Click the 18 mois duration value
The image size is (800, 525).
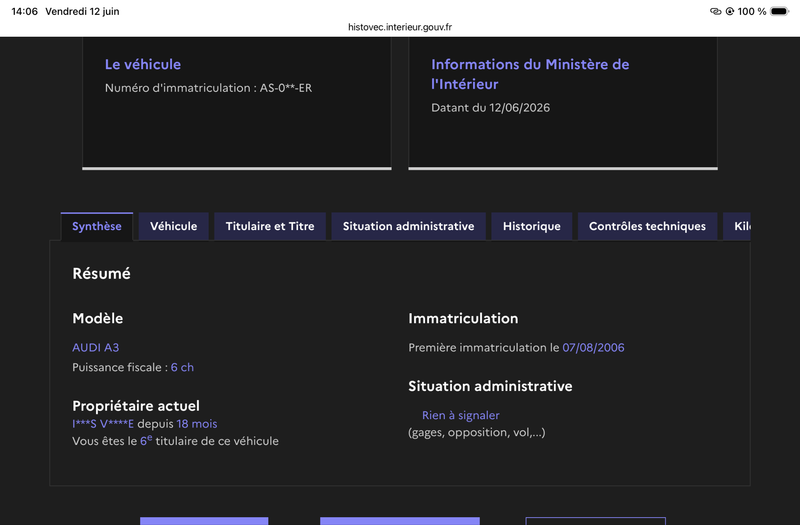tap(197, 424)
